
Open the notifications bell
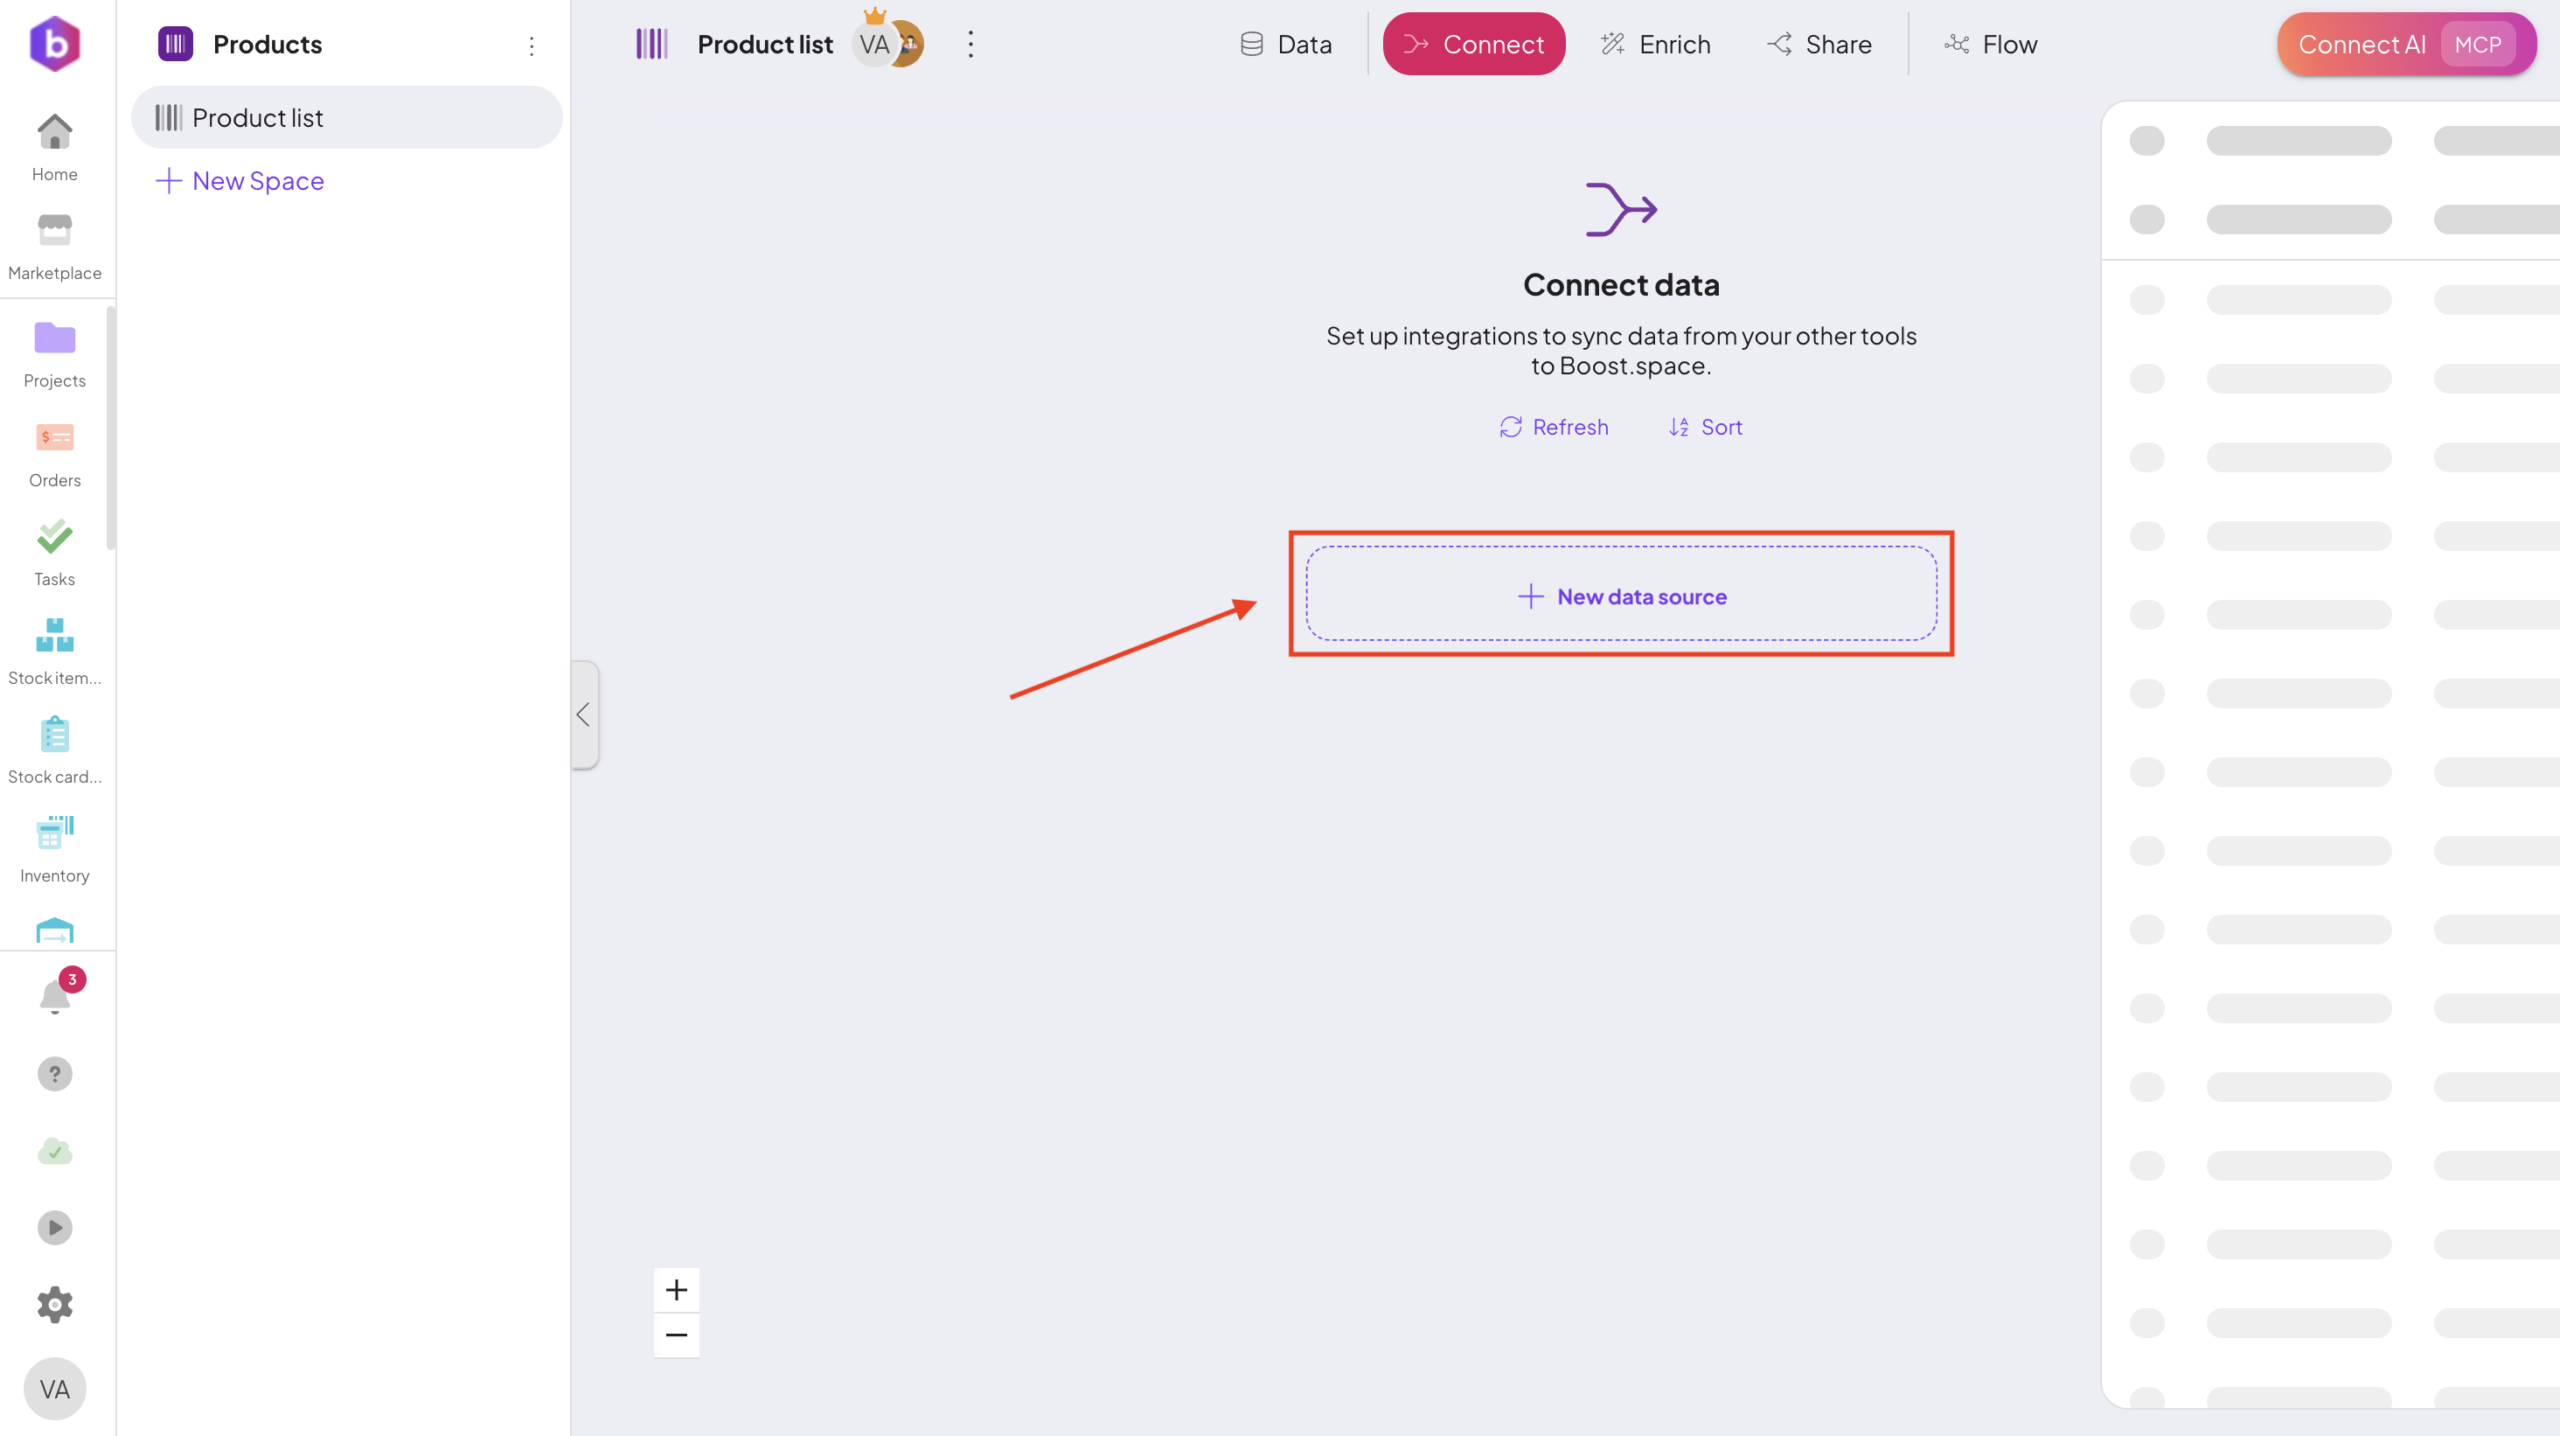coord(54,997)
